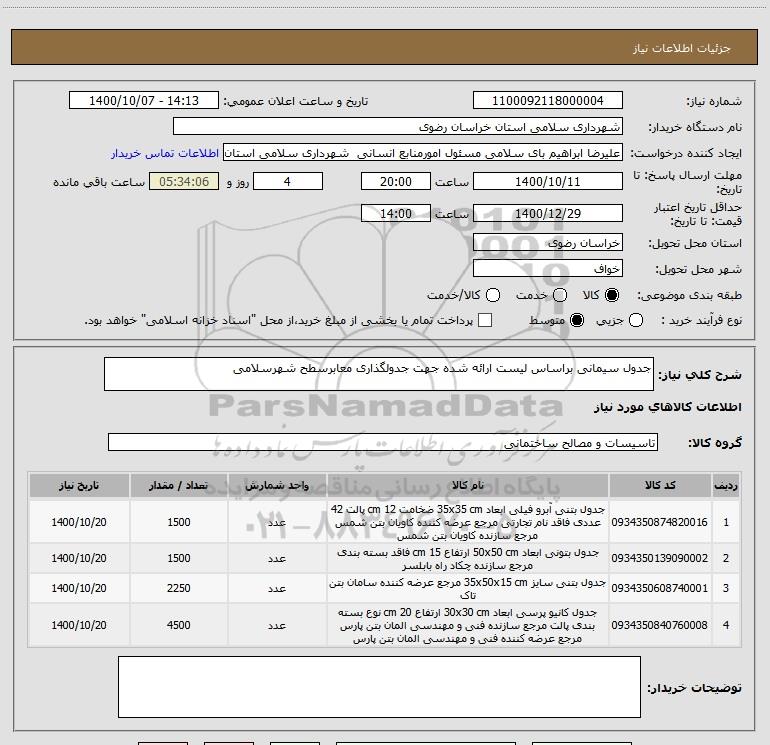
Task: Click the price validity time 14:00
Action: click(396, 213)
